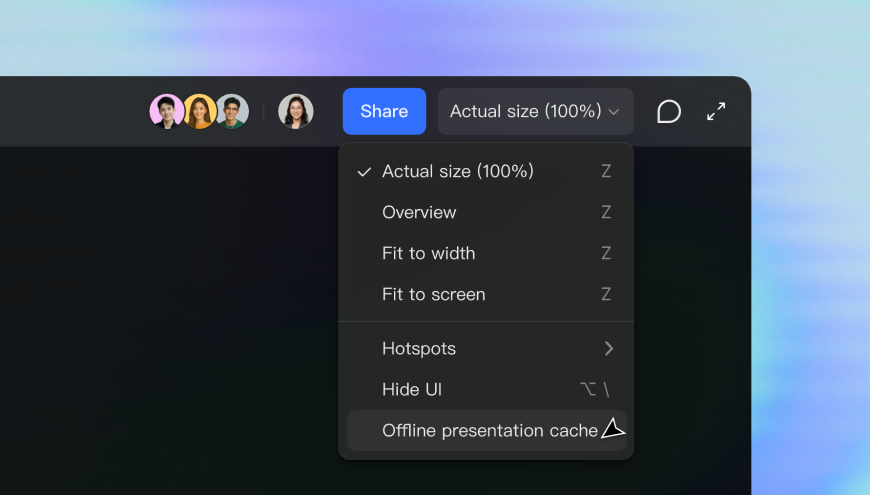Open the current user's profile avatar

[x=296, y=111]
